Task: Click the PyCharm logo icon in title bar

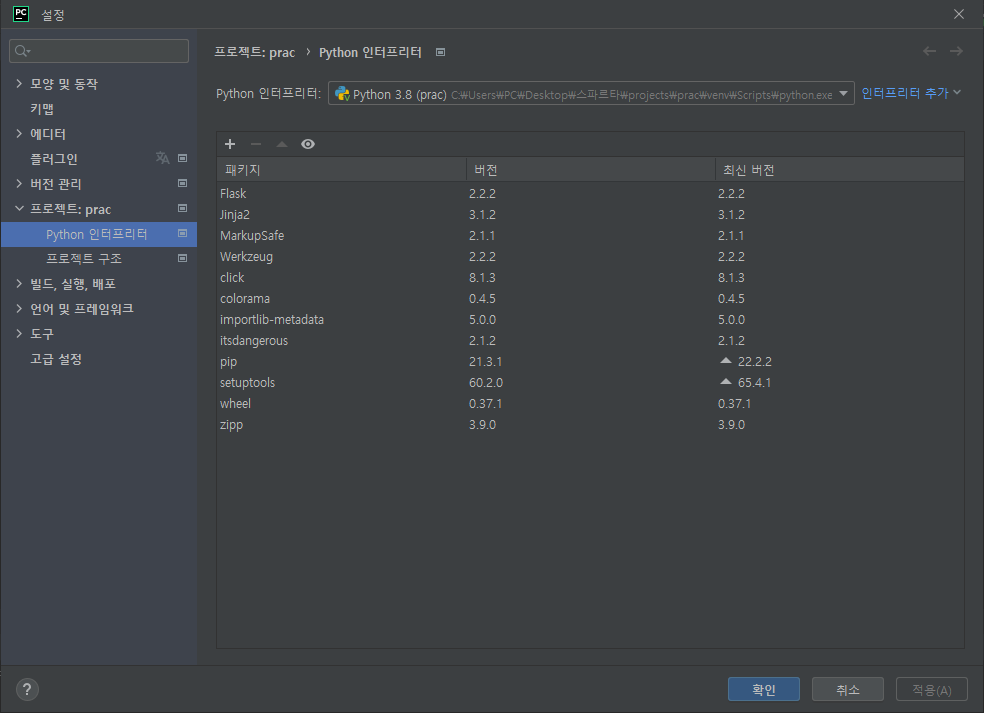Action: click(x=21, y=14)
